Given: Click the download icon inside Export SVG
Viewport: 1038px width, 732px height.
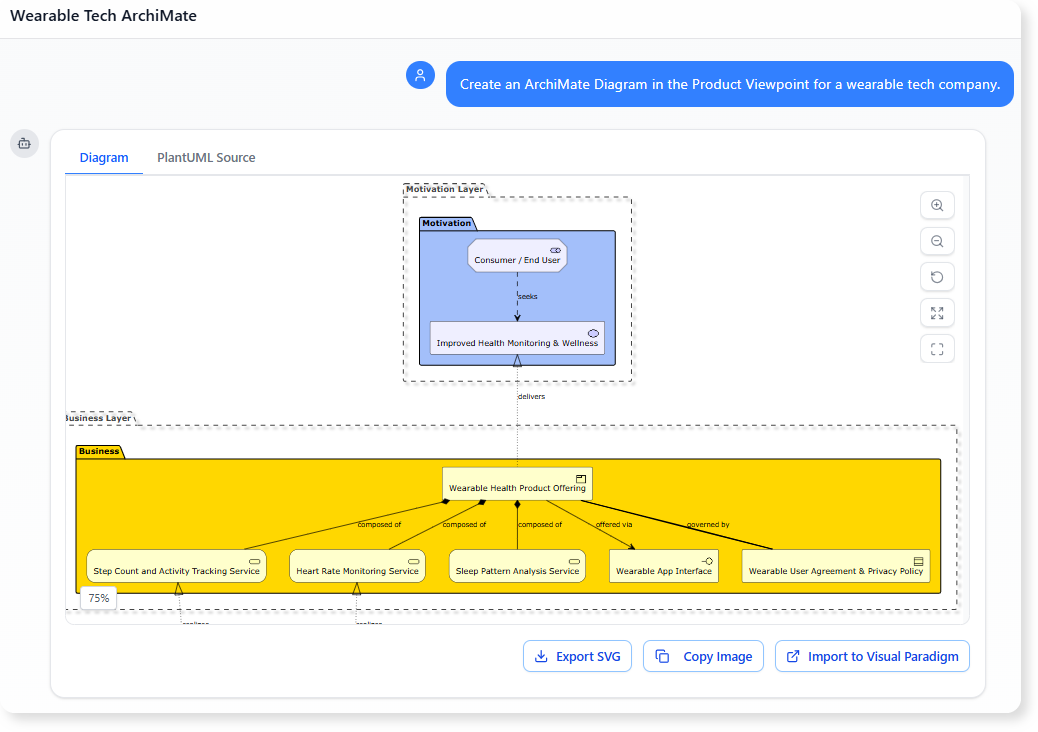Looking at the screenshot, I should click(x=540, y=656).
